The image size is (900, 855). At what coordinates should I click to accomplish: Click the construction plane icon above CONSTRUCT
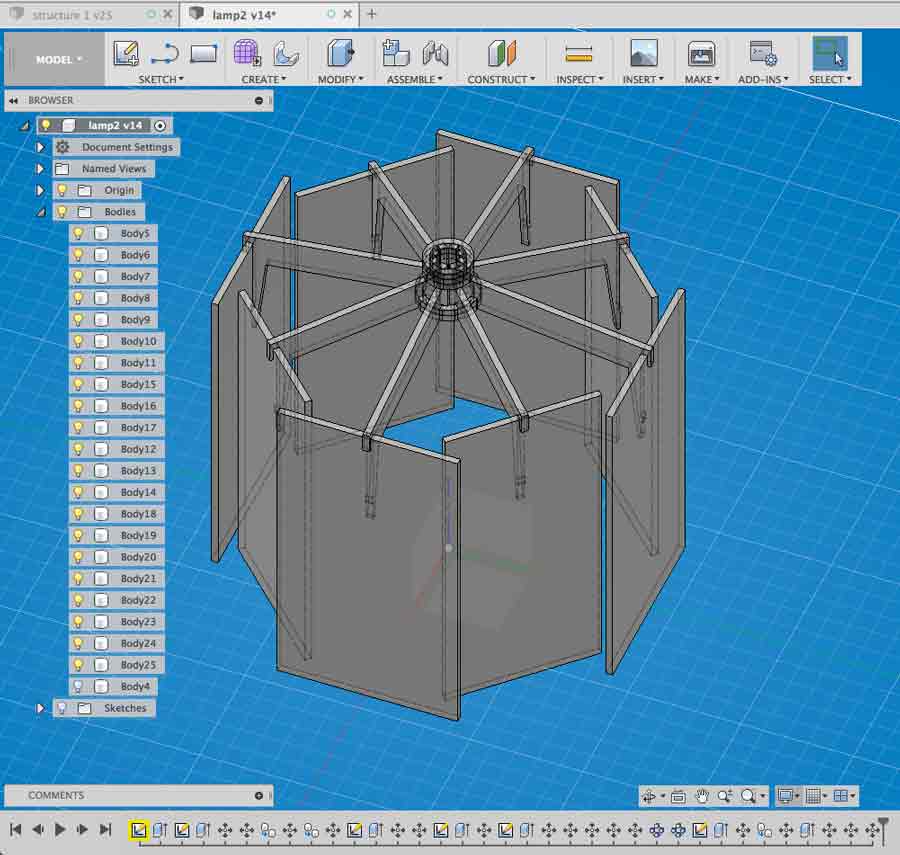(x=501, y=53)
